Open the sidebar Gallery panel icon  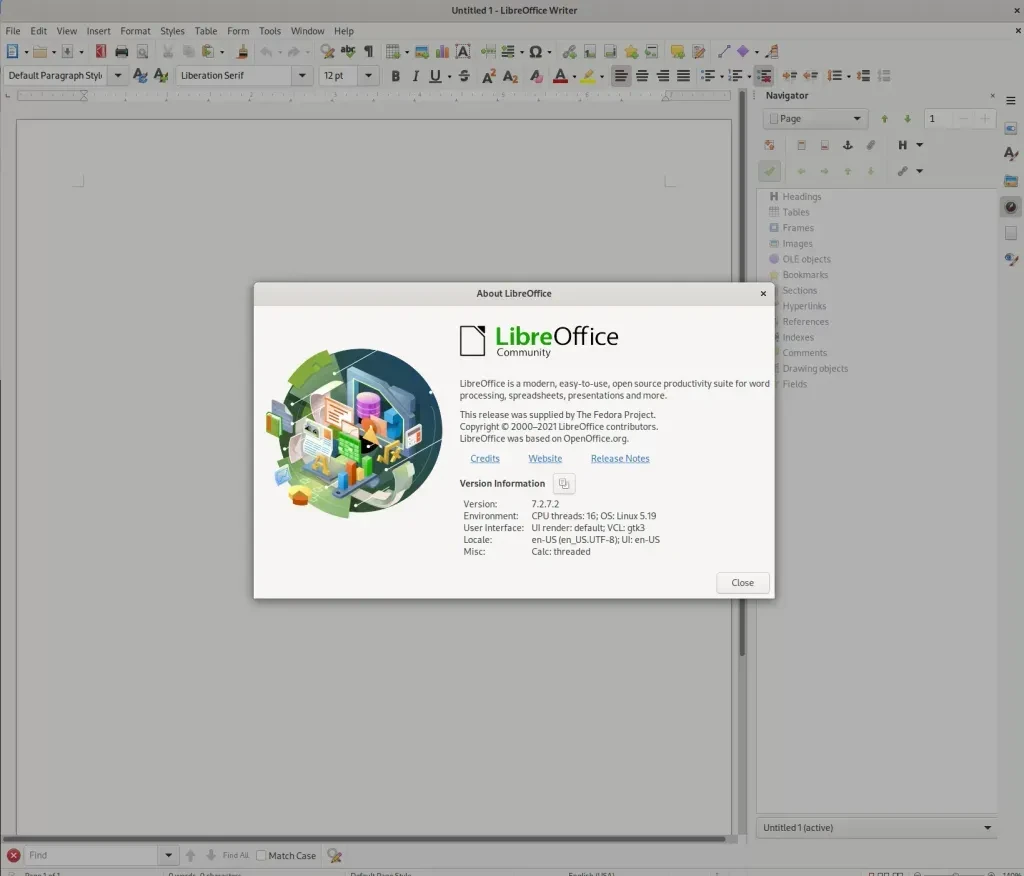[x=1011, y=181]
